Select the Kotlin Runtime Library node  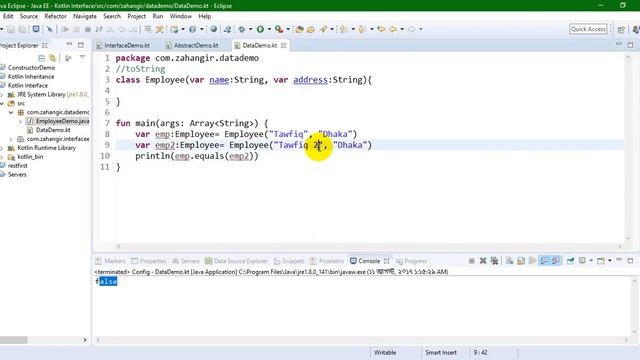[47, 148]
